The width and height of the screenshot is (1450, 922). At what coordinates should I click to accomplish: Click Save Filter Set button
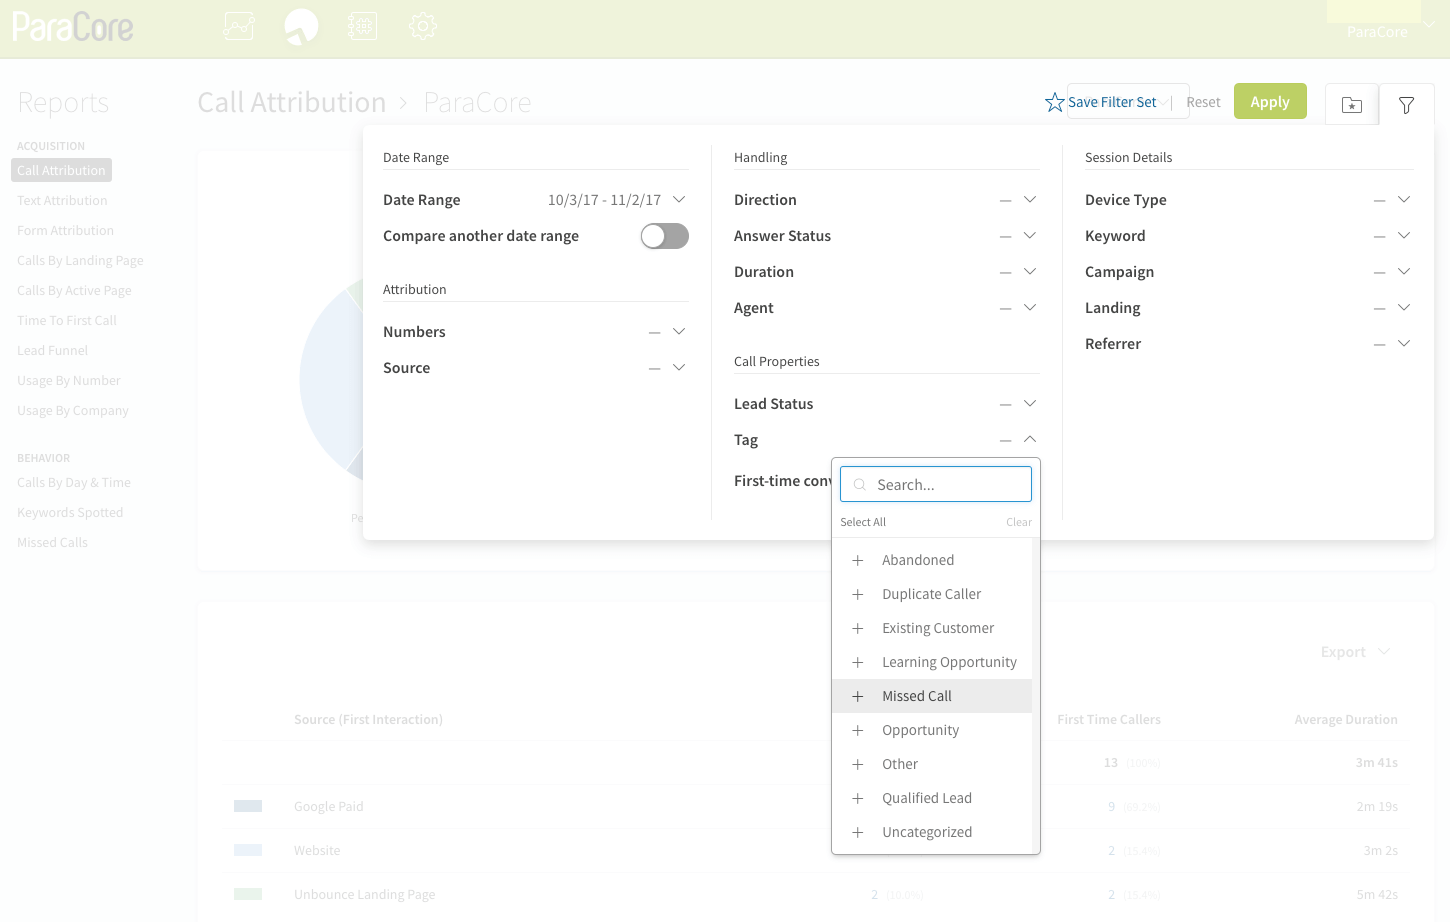[1112, 102]
